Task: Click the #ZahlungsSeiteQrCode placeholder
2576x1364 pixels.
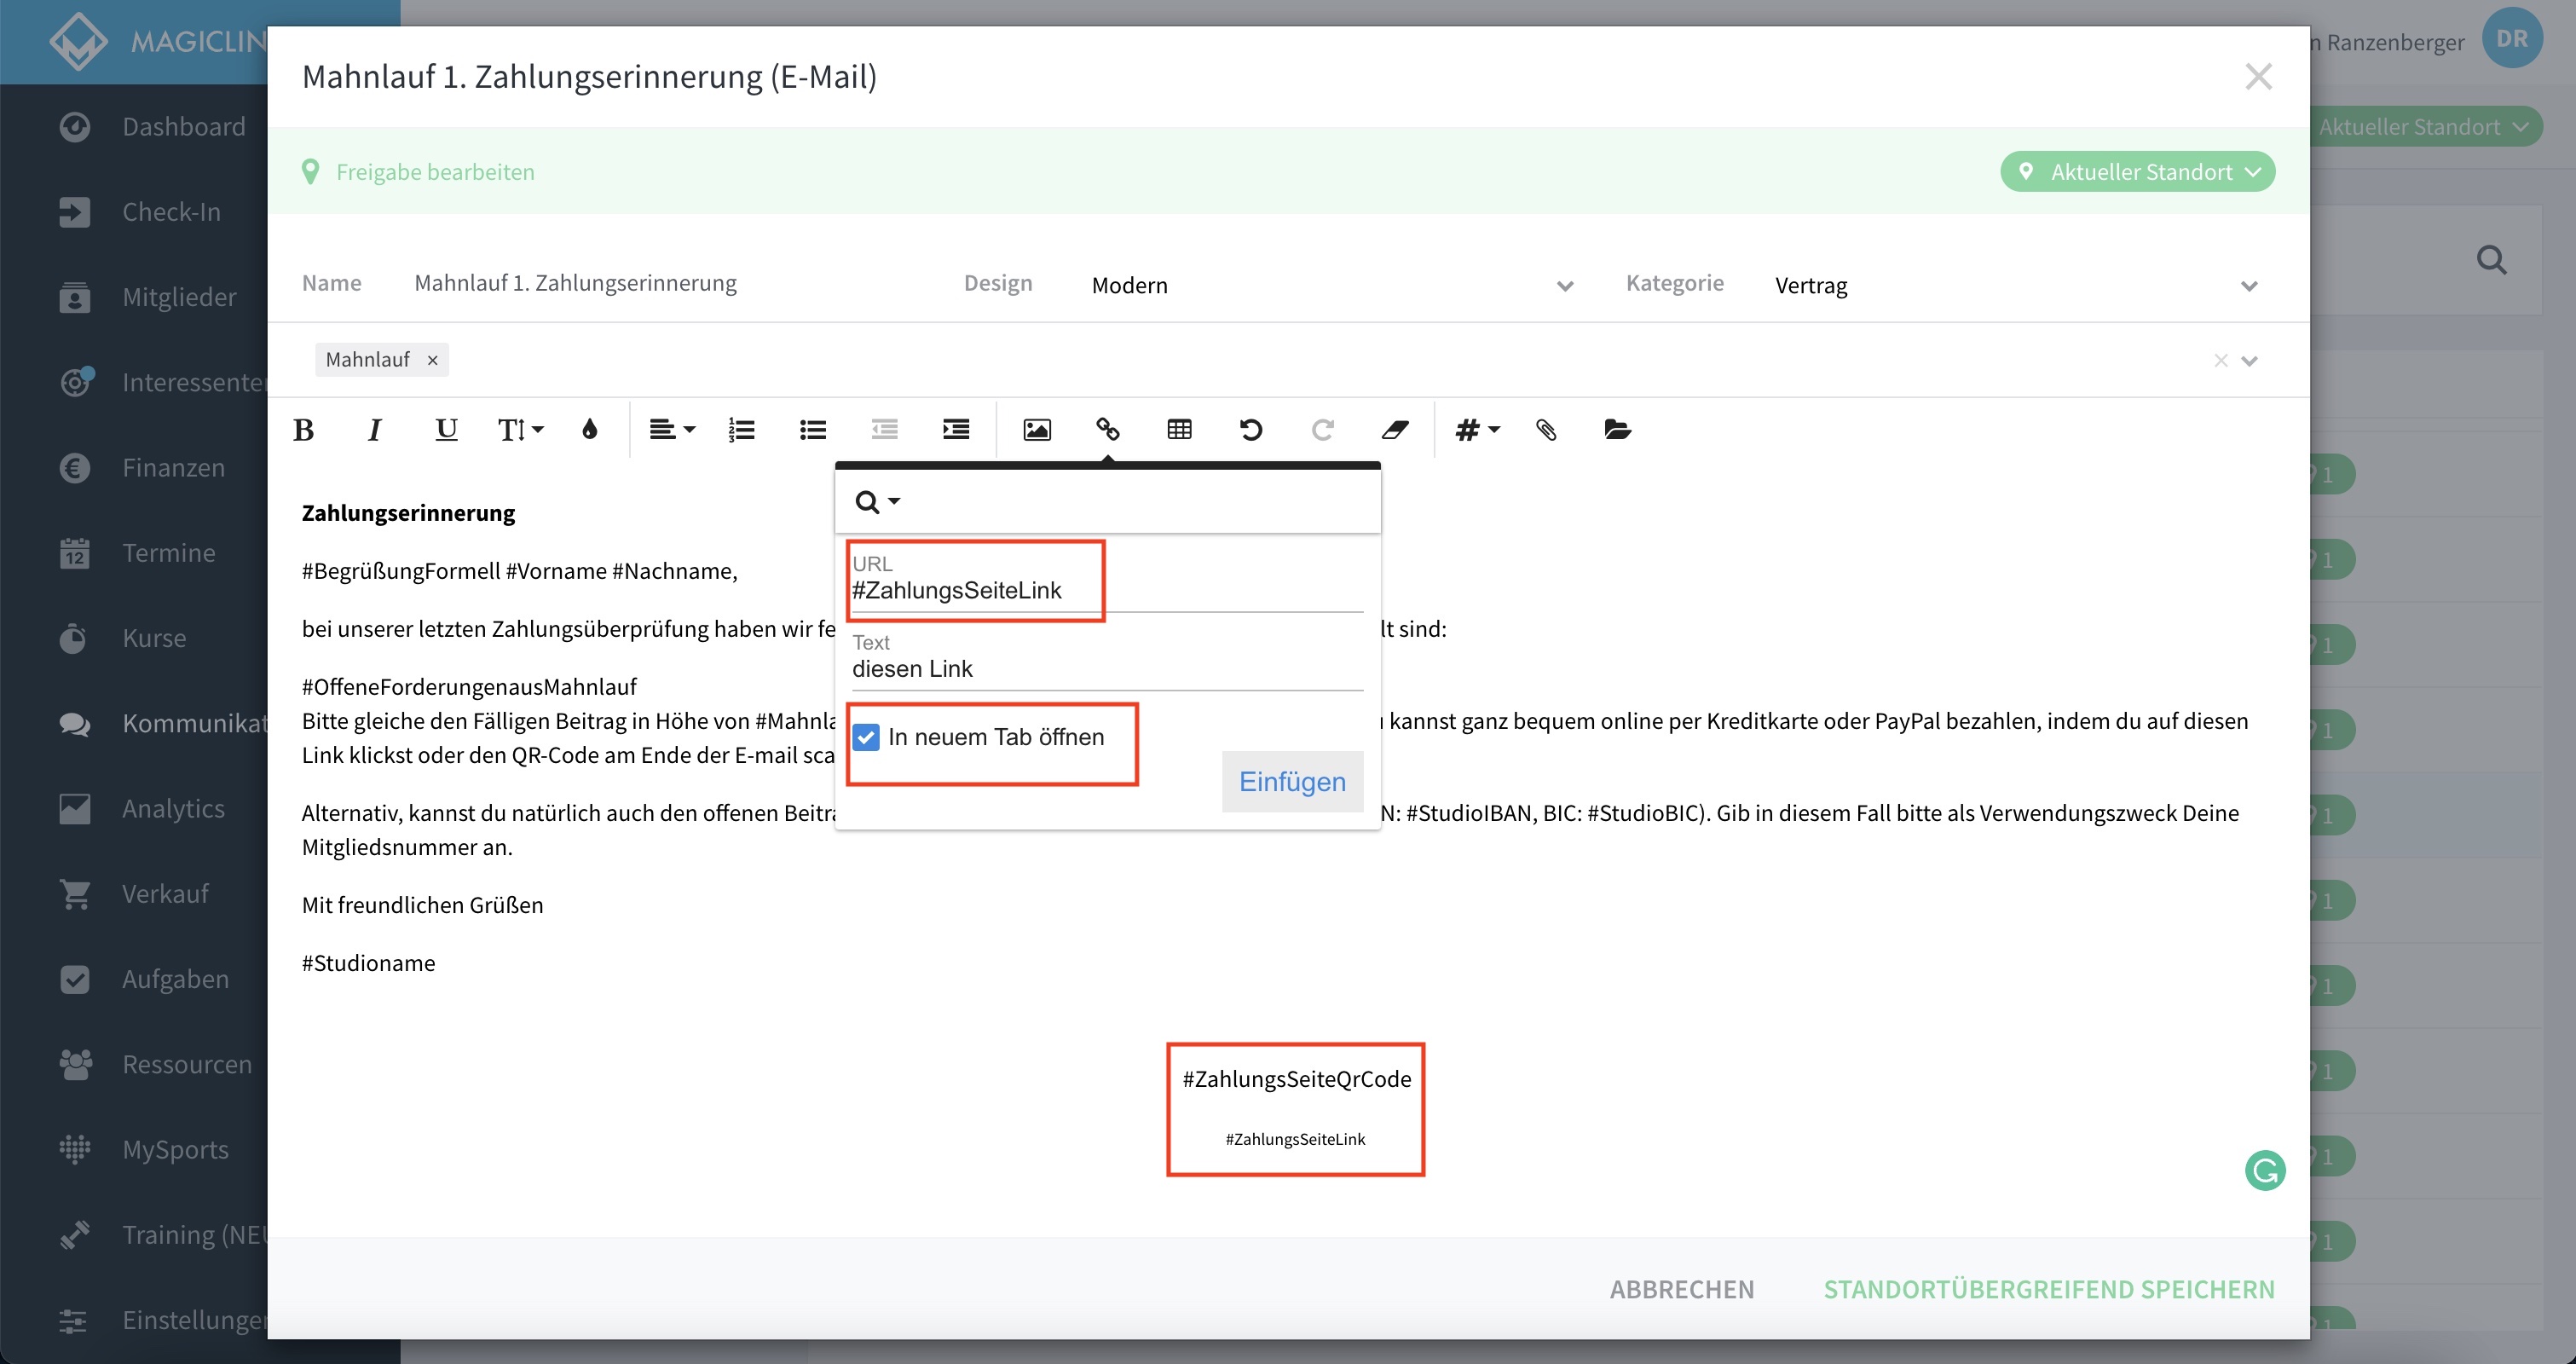Action: click(1297, 1079)
